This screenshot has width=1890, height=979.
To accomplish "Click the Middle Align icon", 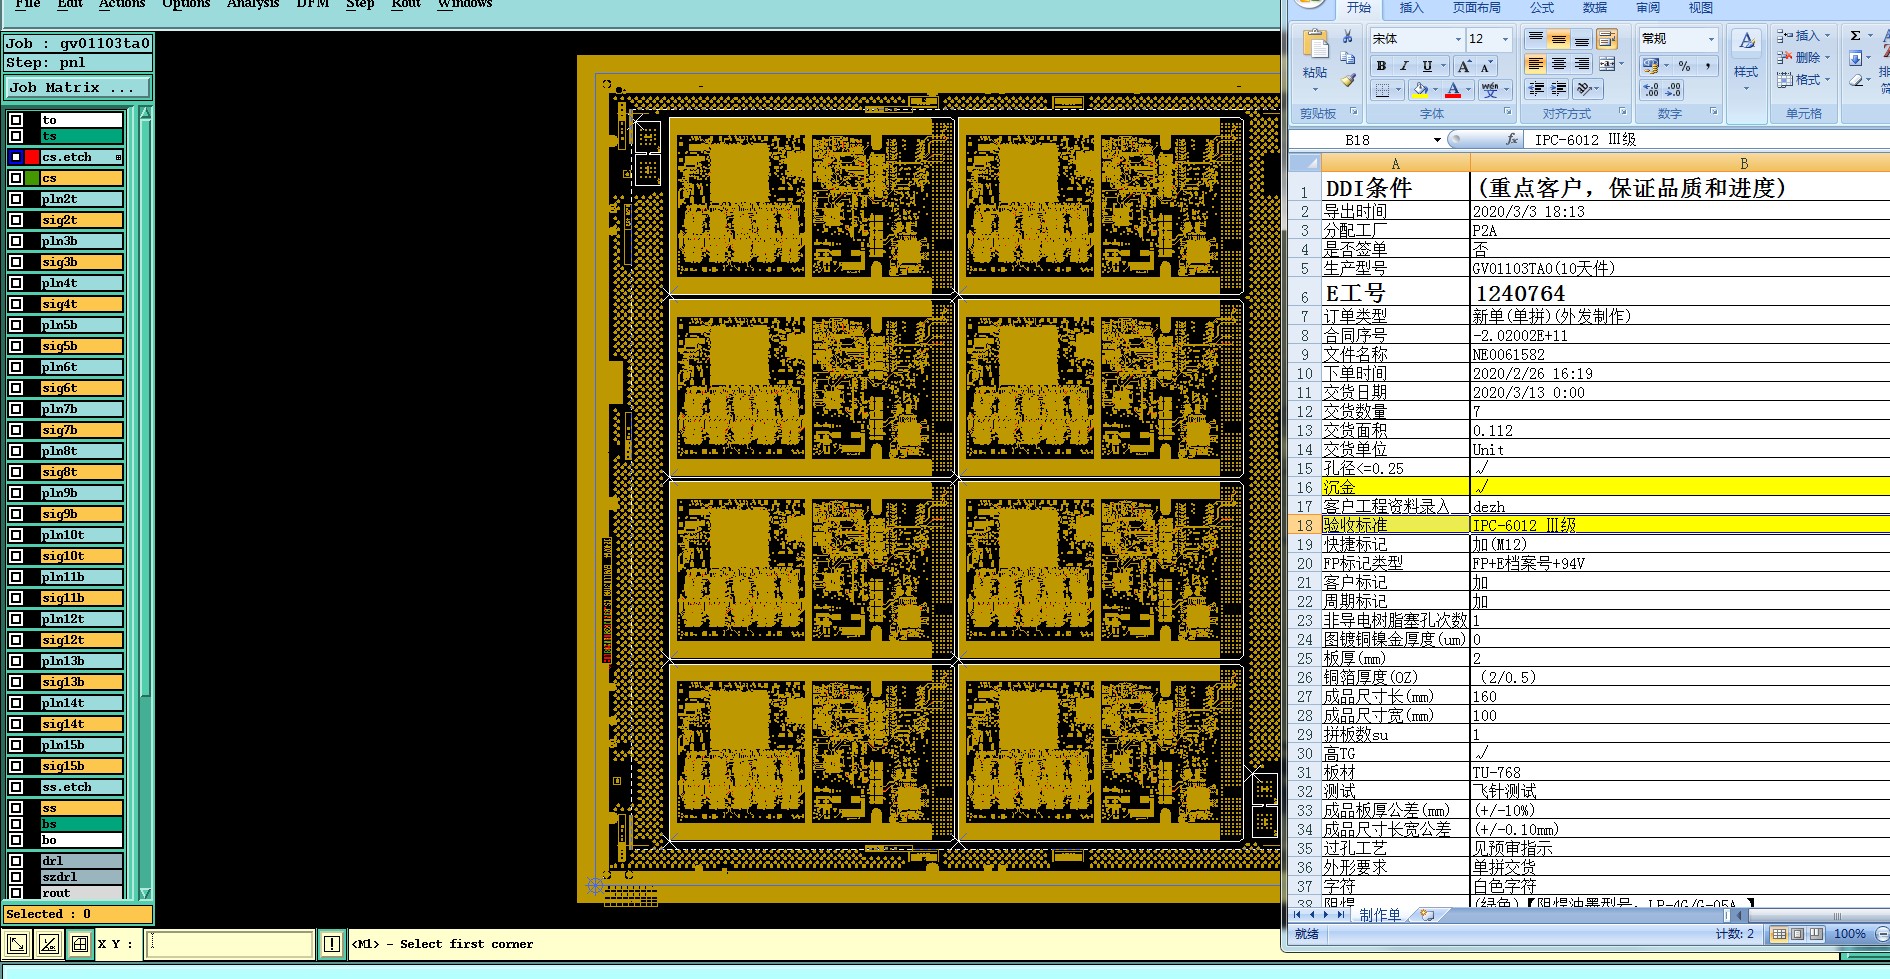I will coord(1559,39).
